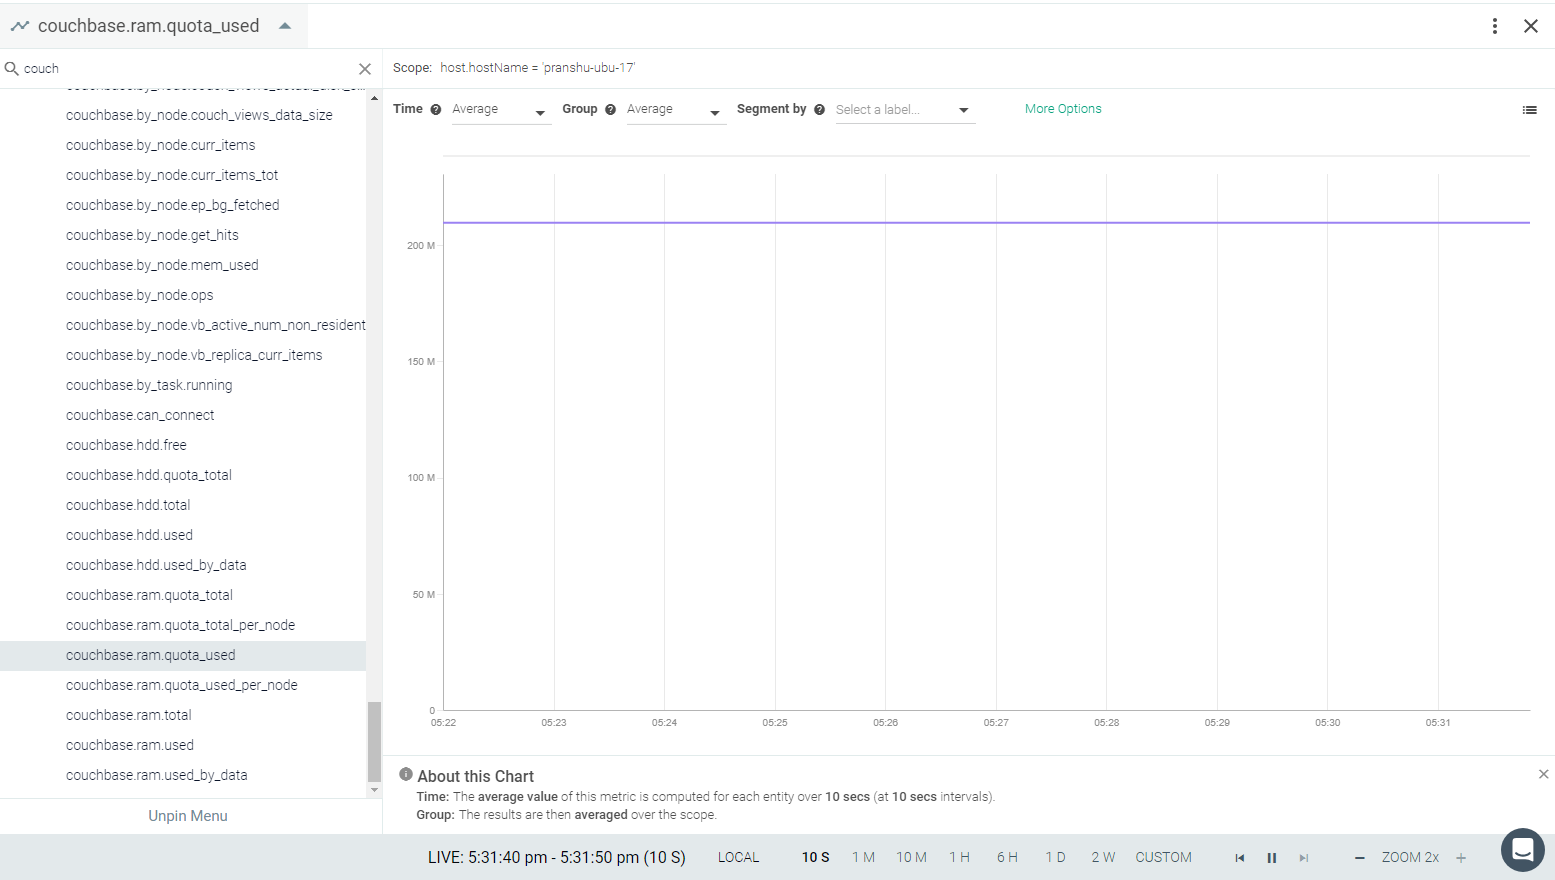
Task: Click in the metric search input
Action: (x=188, y=69)
